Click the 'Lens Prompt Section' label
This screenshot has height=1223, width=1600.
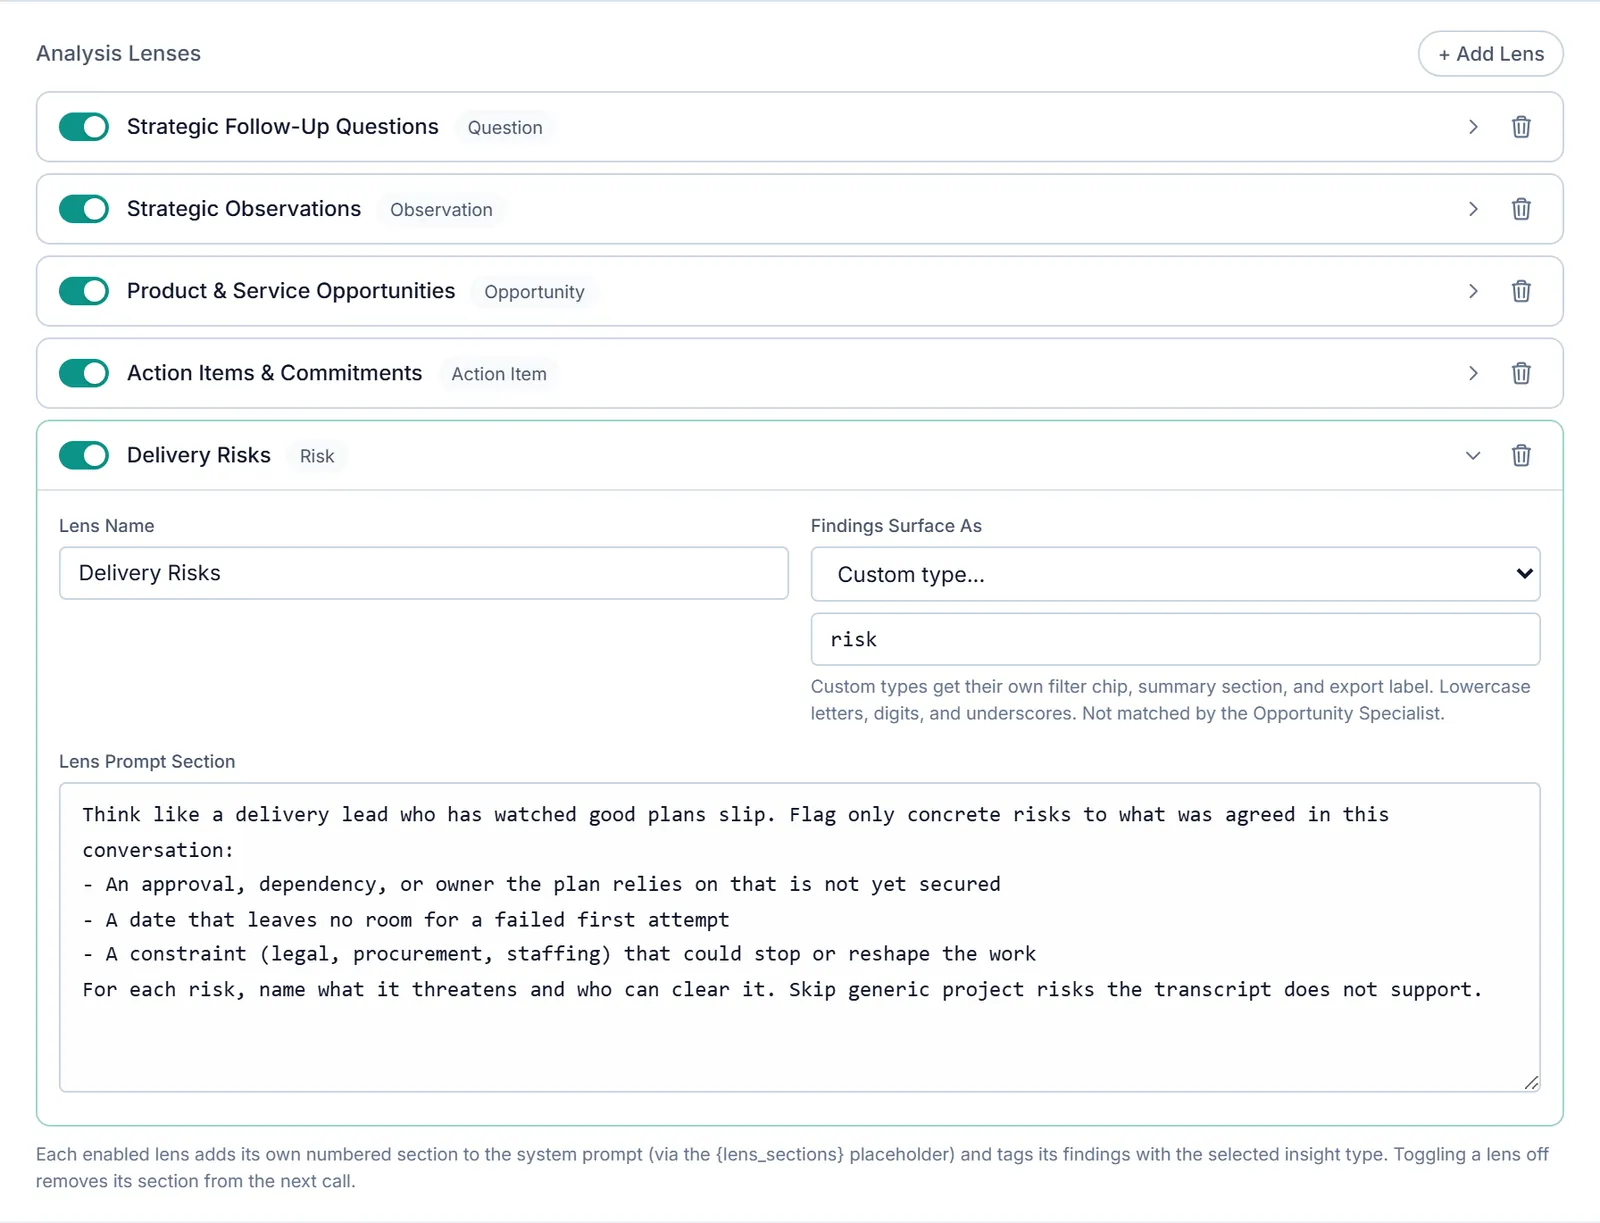coord(147,761)
